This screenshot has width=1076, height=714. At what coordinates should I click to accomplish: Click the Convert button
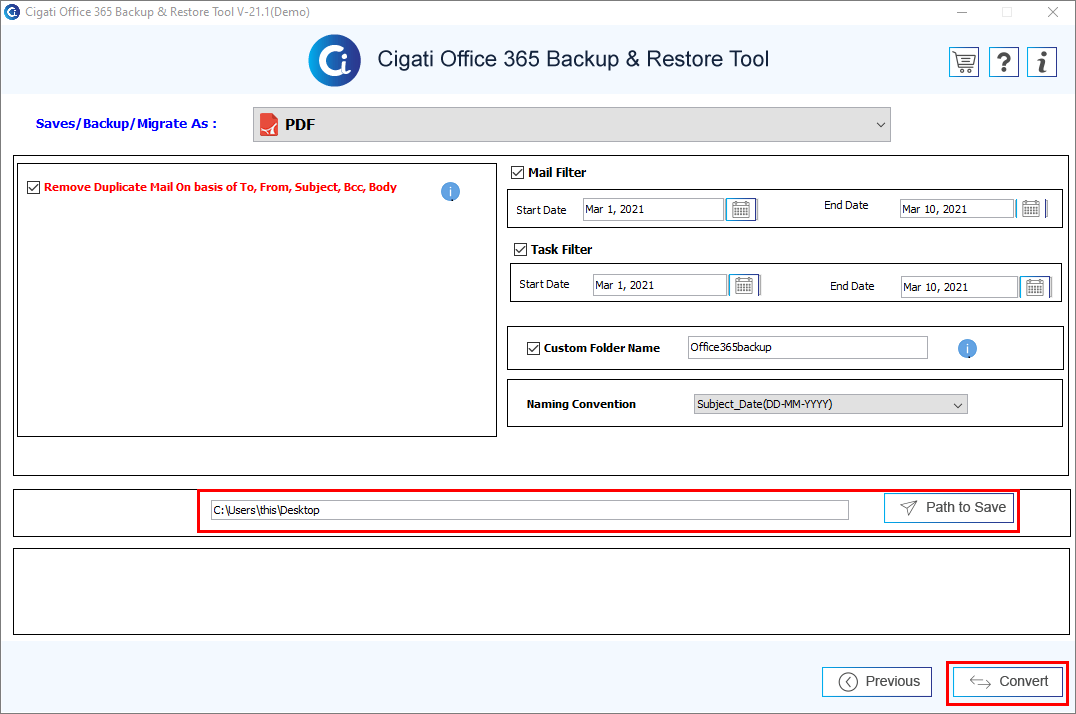(x=1008, y=682)
